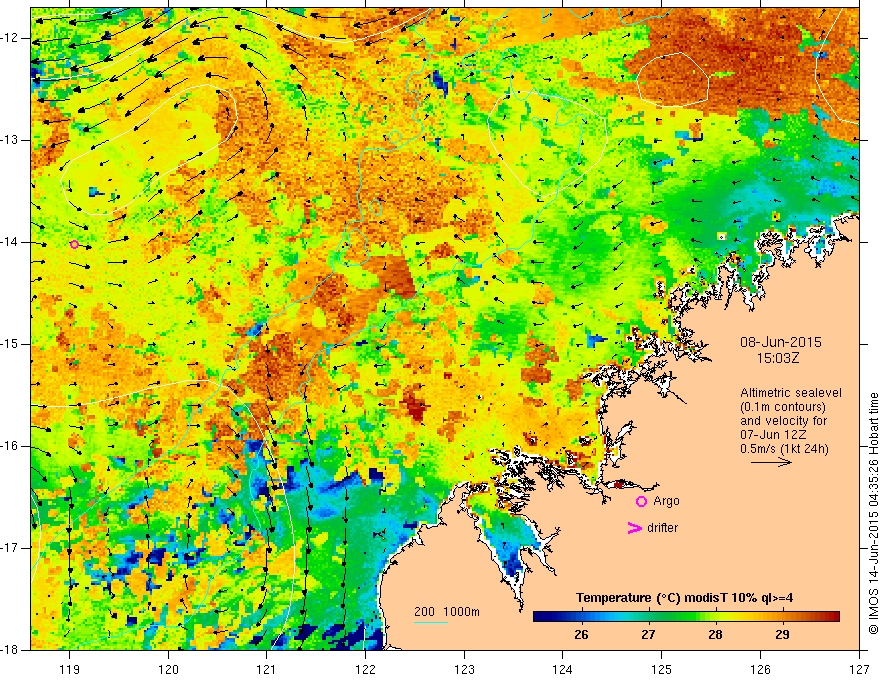Click the Argo float marker near 119°E, 14°S
The image size is (880, 680).
[74, 244]
